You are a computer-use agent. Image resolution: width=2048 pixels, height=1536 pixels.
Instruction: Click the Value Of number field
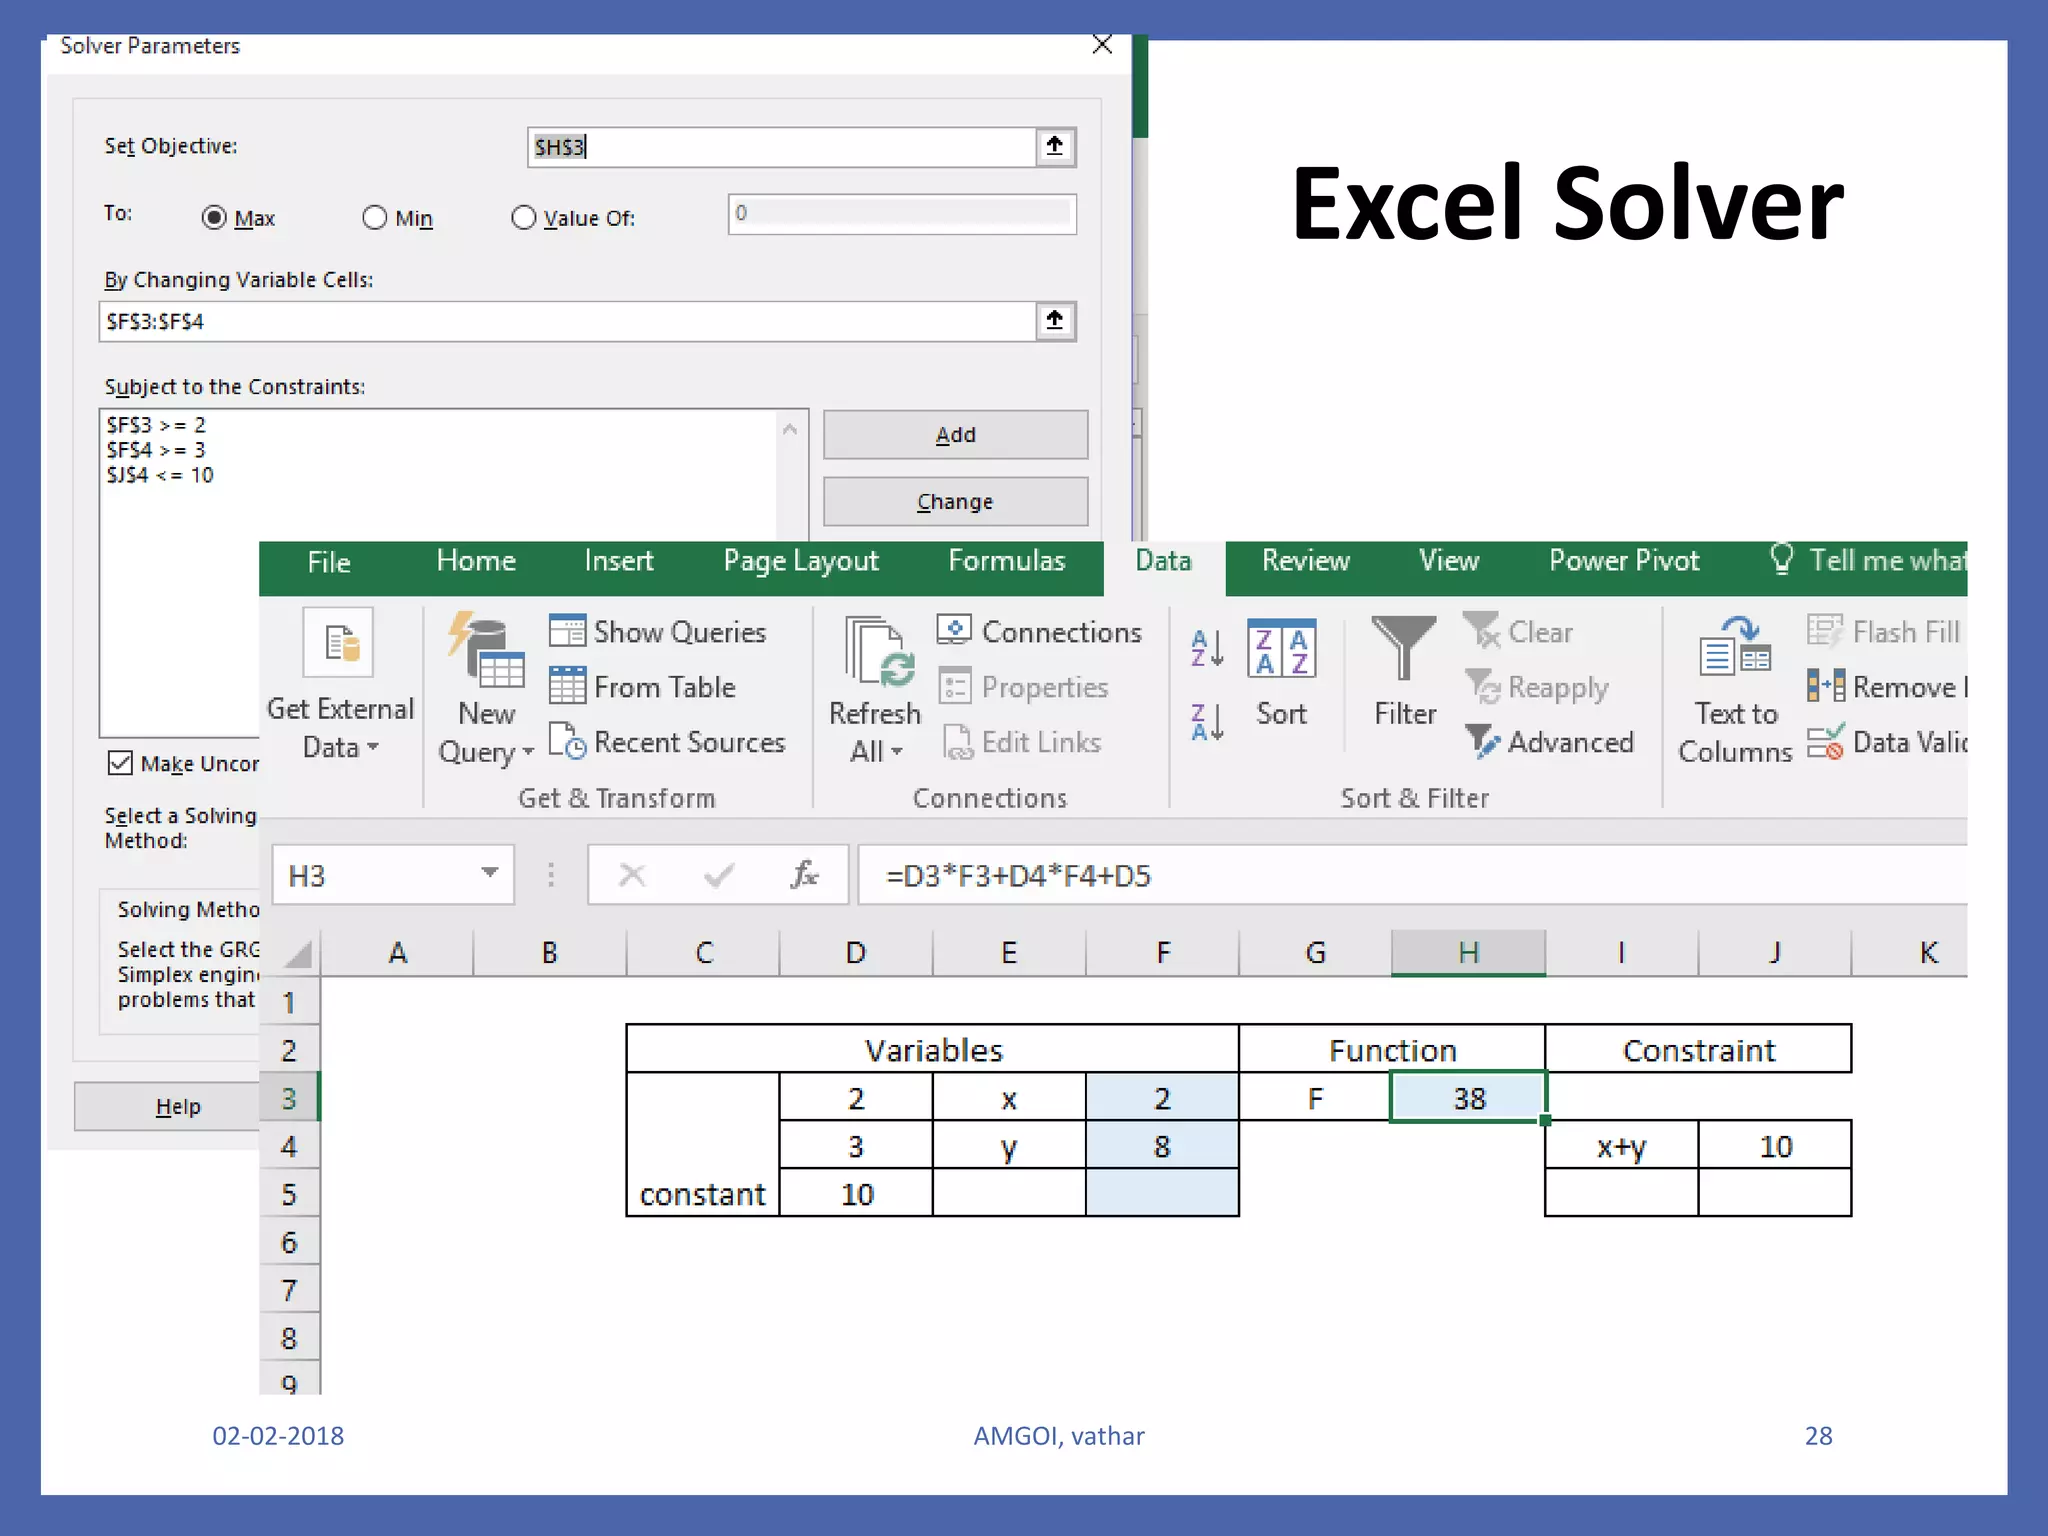click(902, 213)
